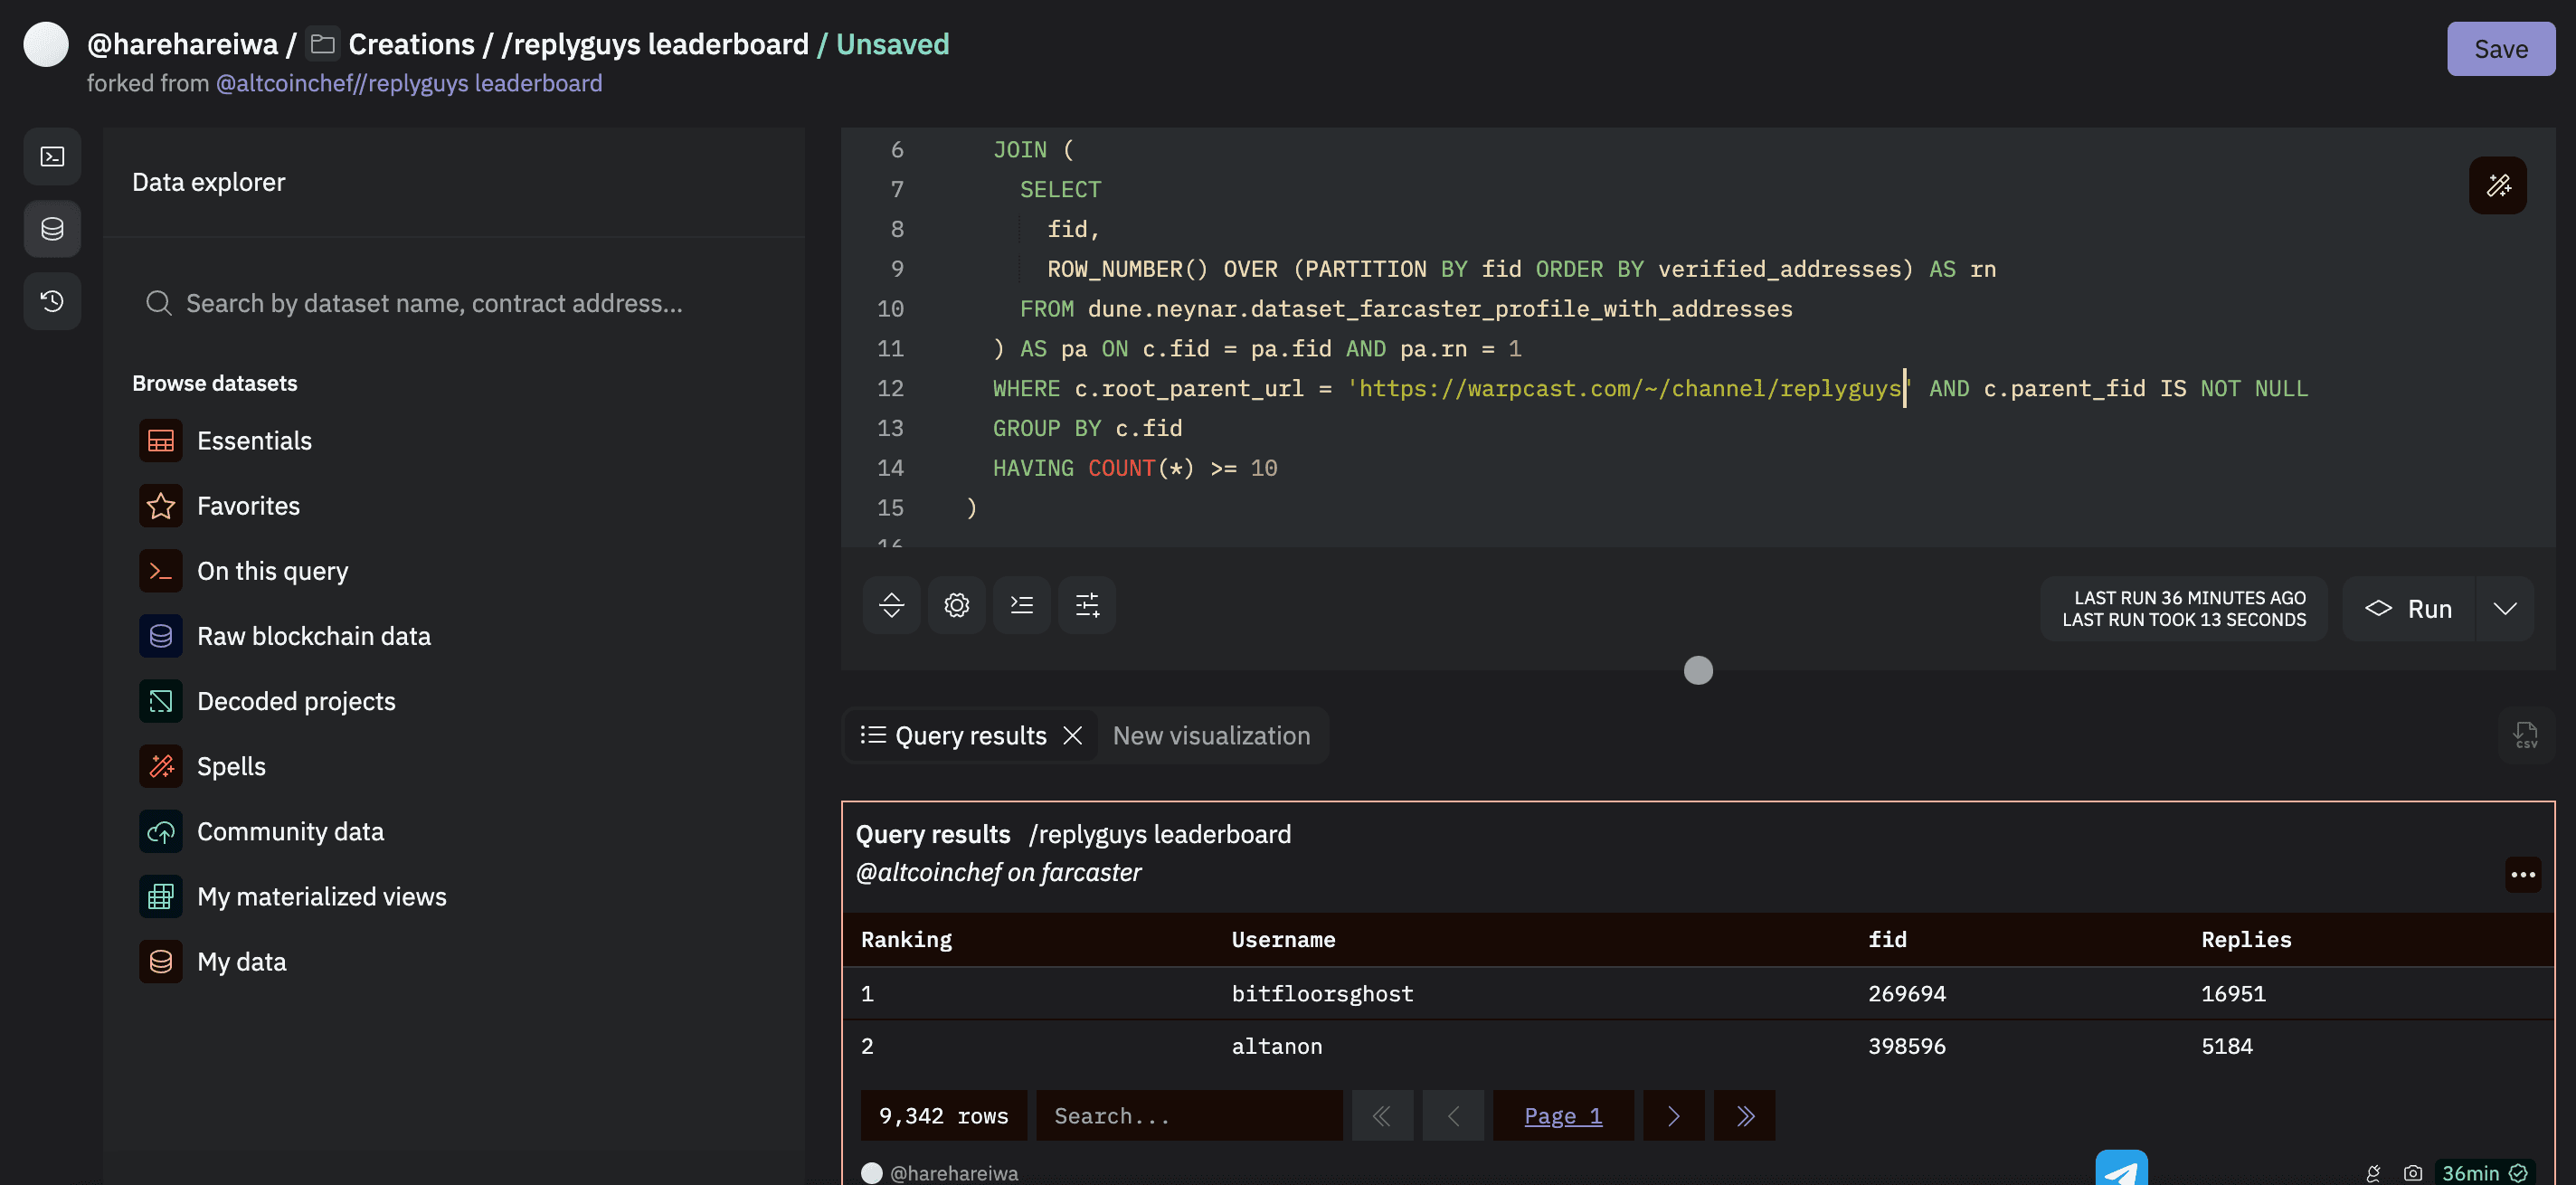Viewport: 2576px width, 1185px height.
Task: Click the warpcast channel URL string in line 12
Action: pyautogui.click(x=1629, y=388)
